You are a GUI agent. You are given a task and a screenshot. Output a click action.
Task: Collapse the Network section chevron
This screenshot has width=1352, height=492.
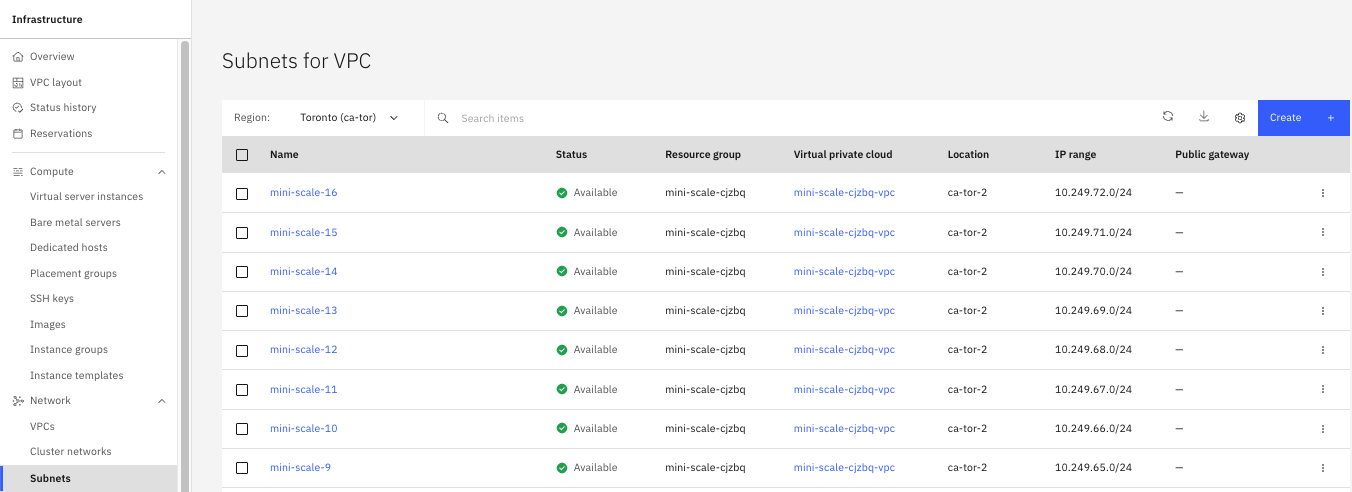click(162, 401)
